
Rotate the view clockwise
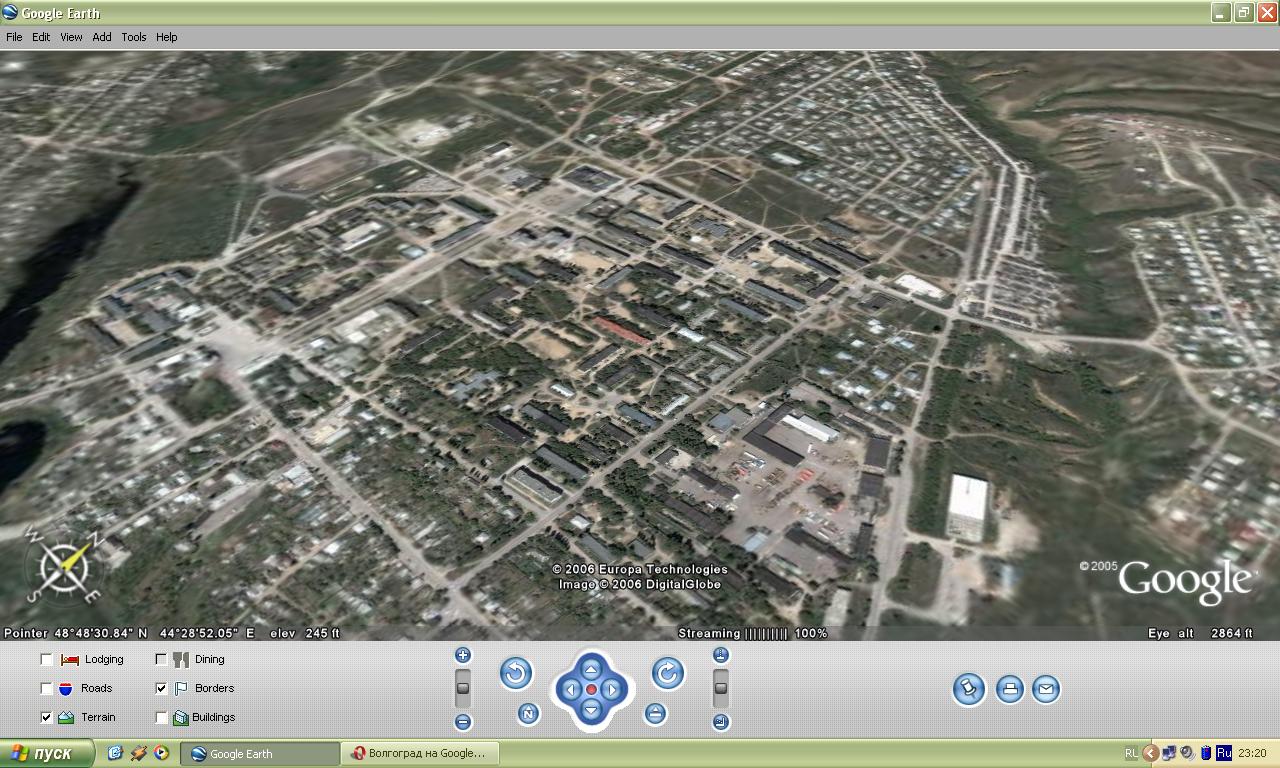pyautogui.click(x=668, y=673)
